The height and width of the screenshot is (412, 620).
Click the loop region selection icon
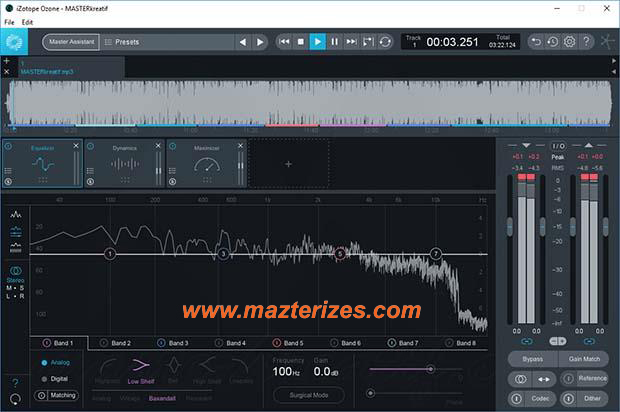[x=368, y=42]
